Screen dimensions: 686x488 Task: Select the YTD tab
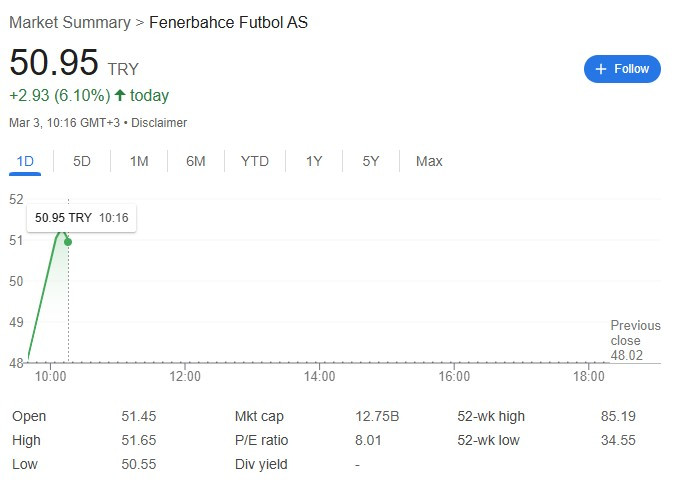click(255, 161)
